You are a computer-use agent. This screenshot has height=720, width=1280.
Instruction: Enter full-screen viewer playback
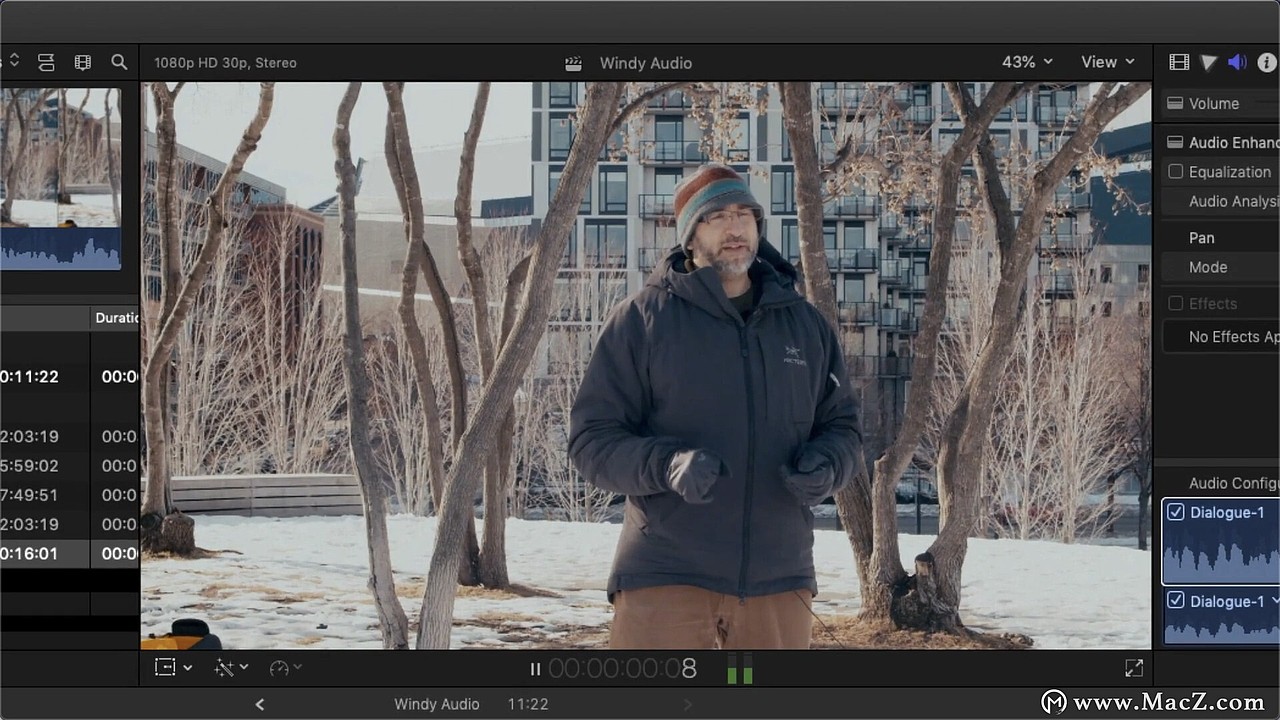click(x=1133, y=668)
